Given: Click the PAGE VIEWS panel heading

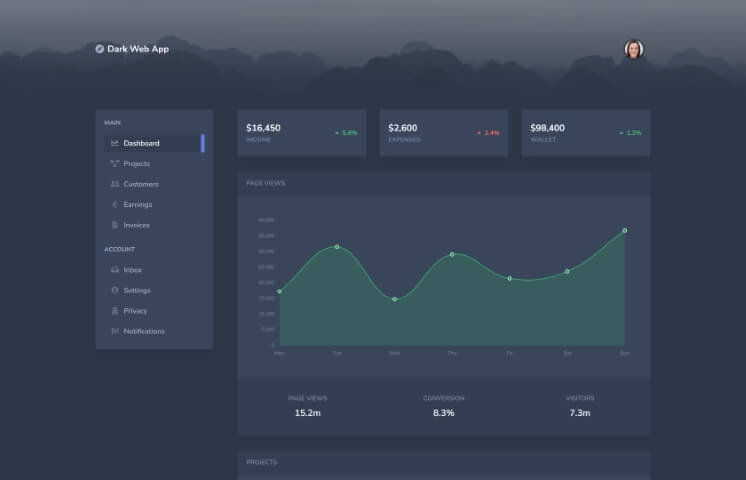Looking at the screenshot, I should [x=266, y=183].
